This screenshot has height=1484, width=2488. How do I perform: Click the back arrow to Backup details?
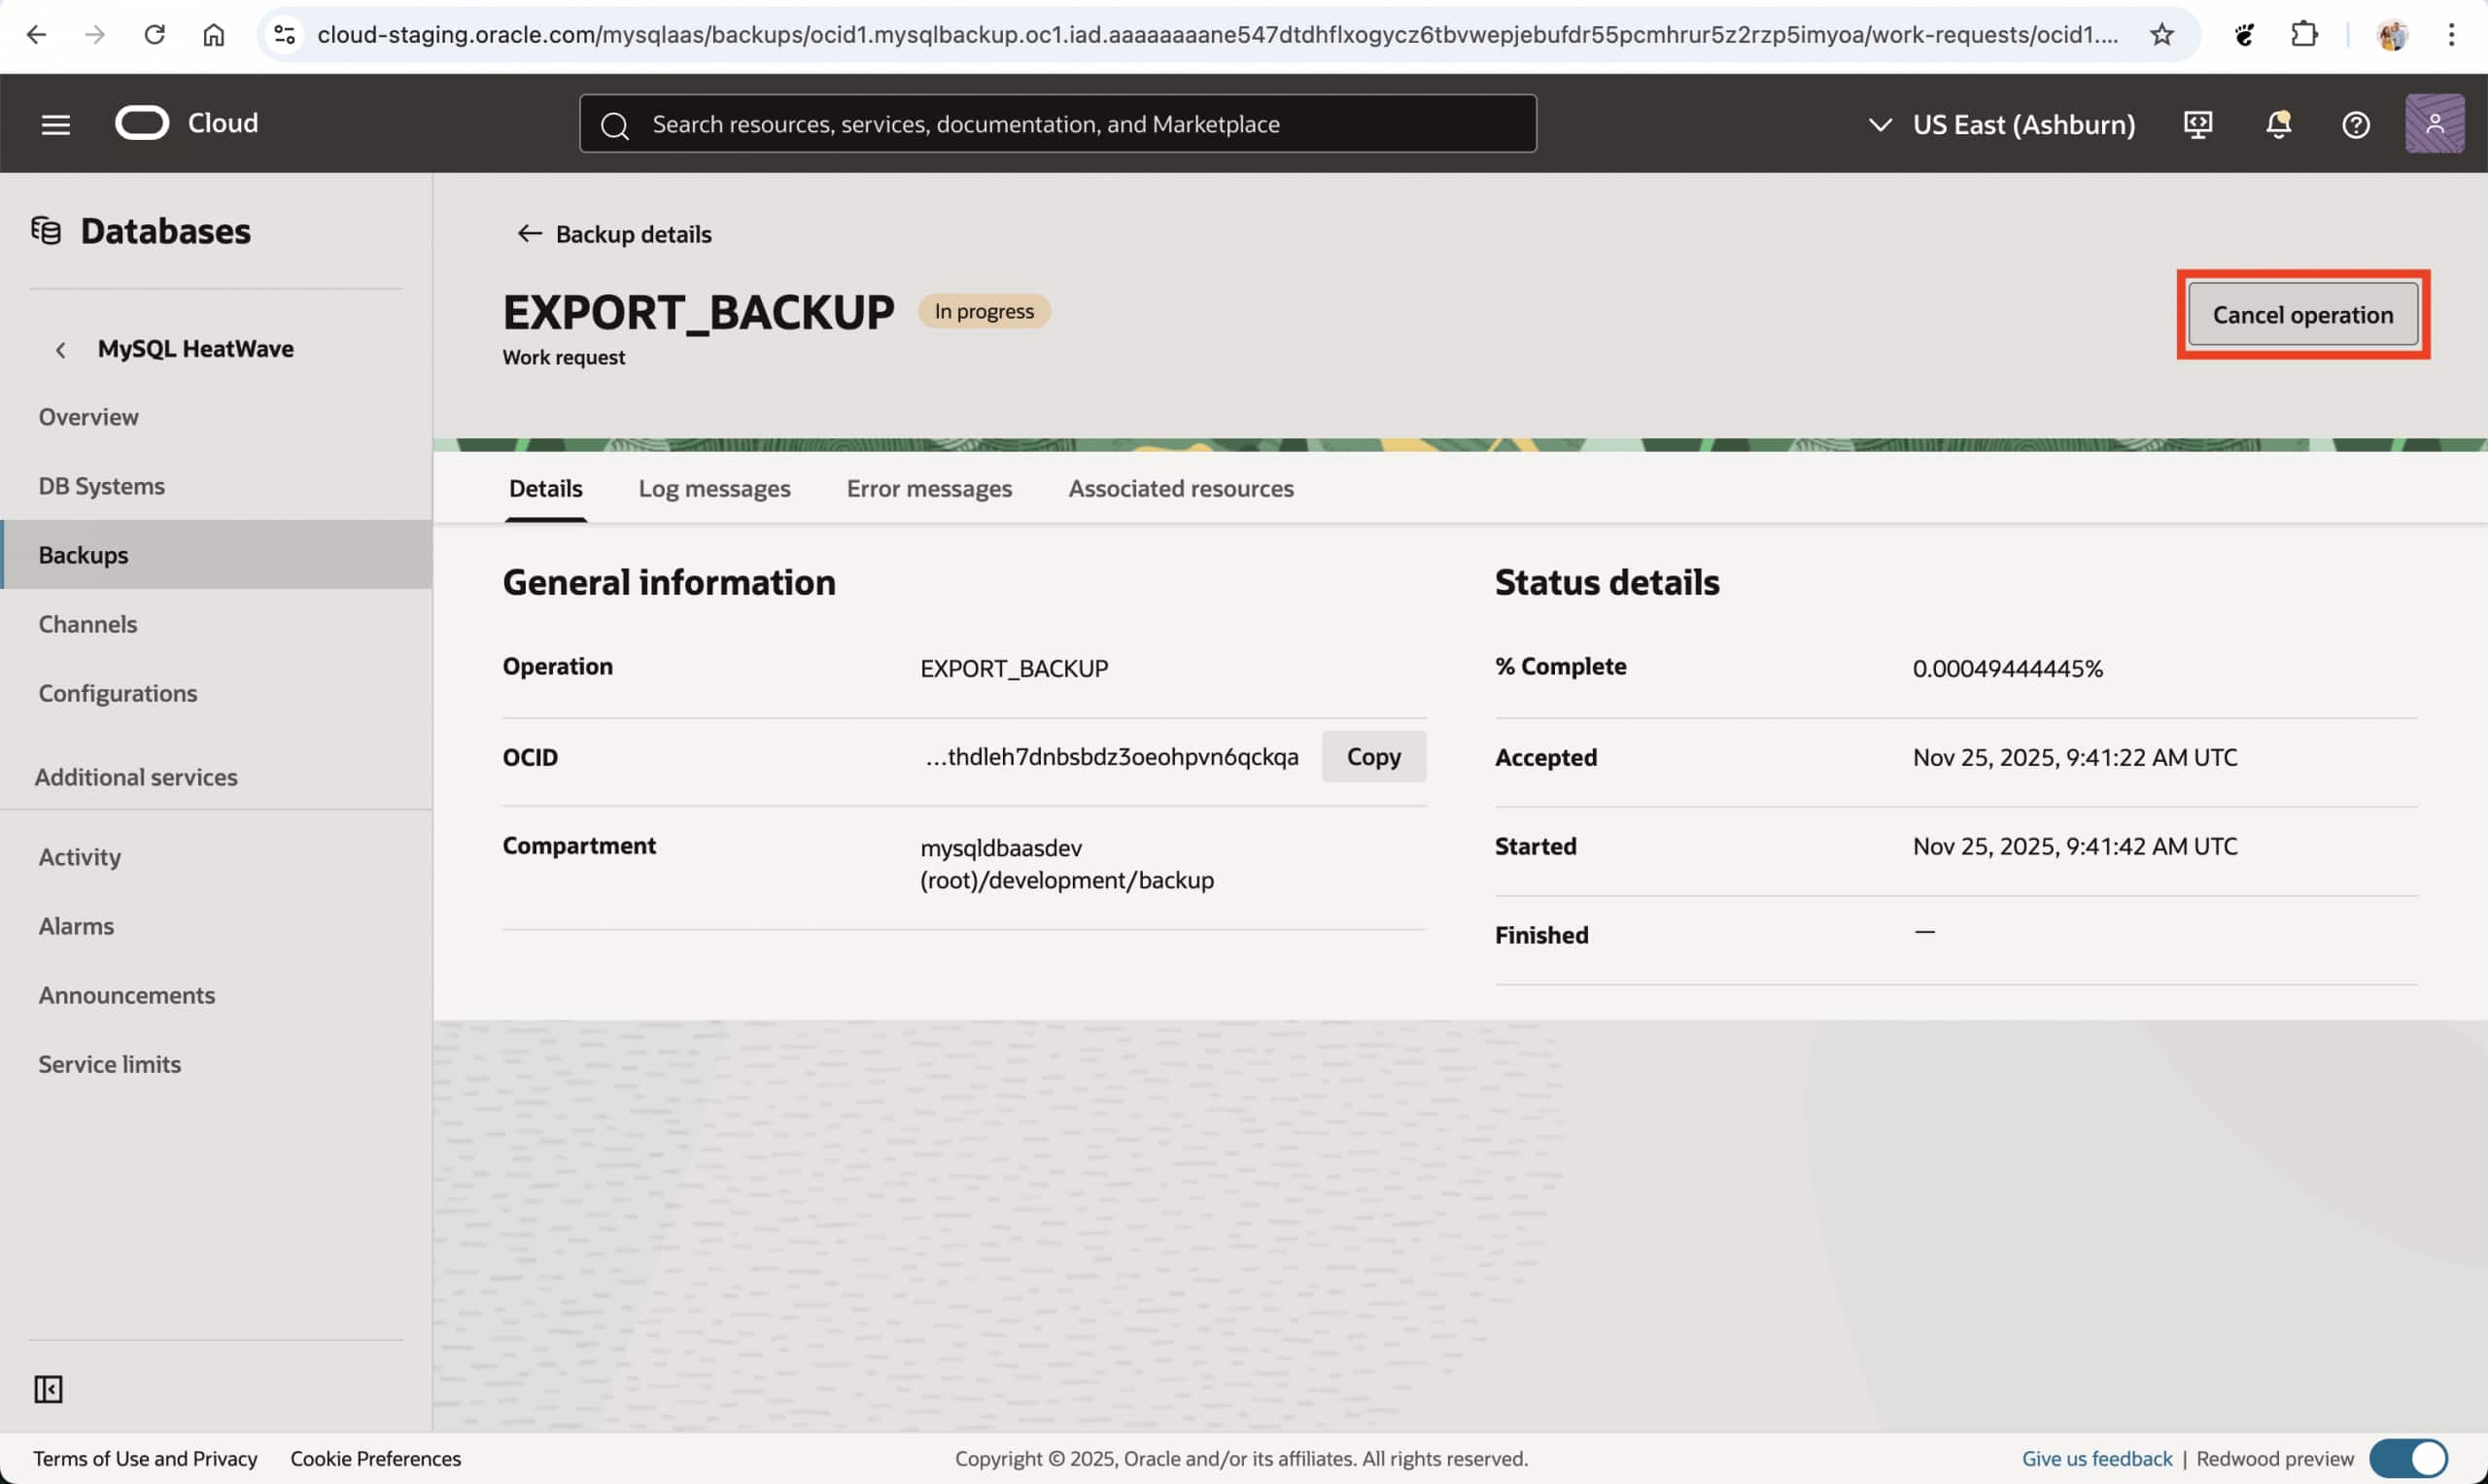click(529, 234)
